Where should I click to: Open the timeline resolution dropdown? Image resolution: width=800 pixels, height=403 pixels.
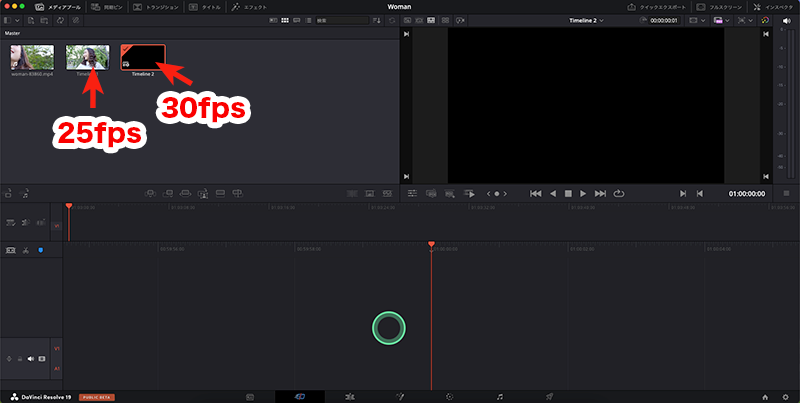721,20
